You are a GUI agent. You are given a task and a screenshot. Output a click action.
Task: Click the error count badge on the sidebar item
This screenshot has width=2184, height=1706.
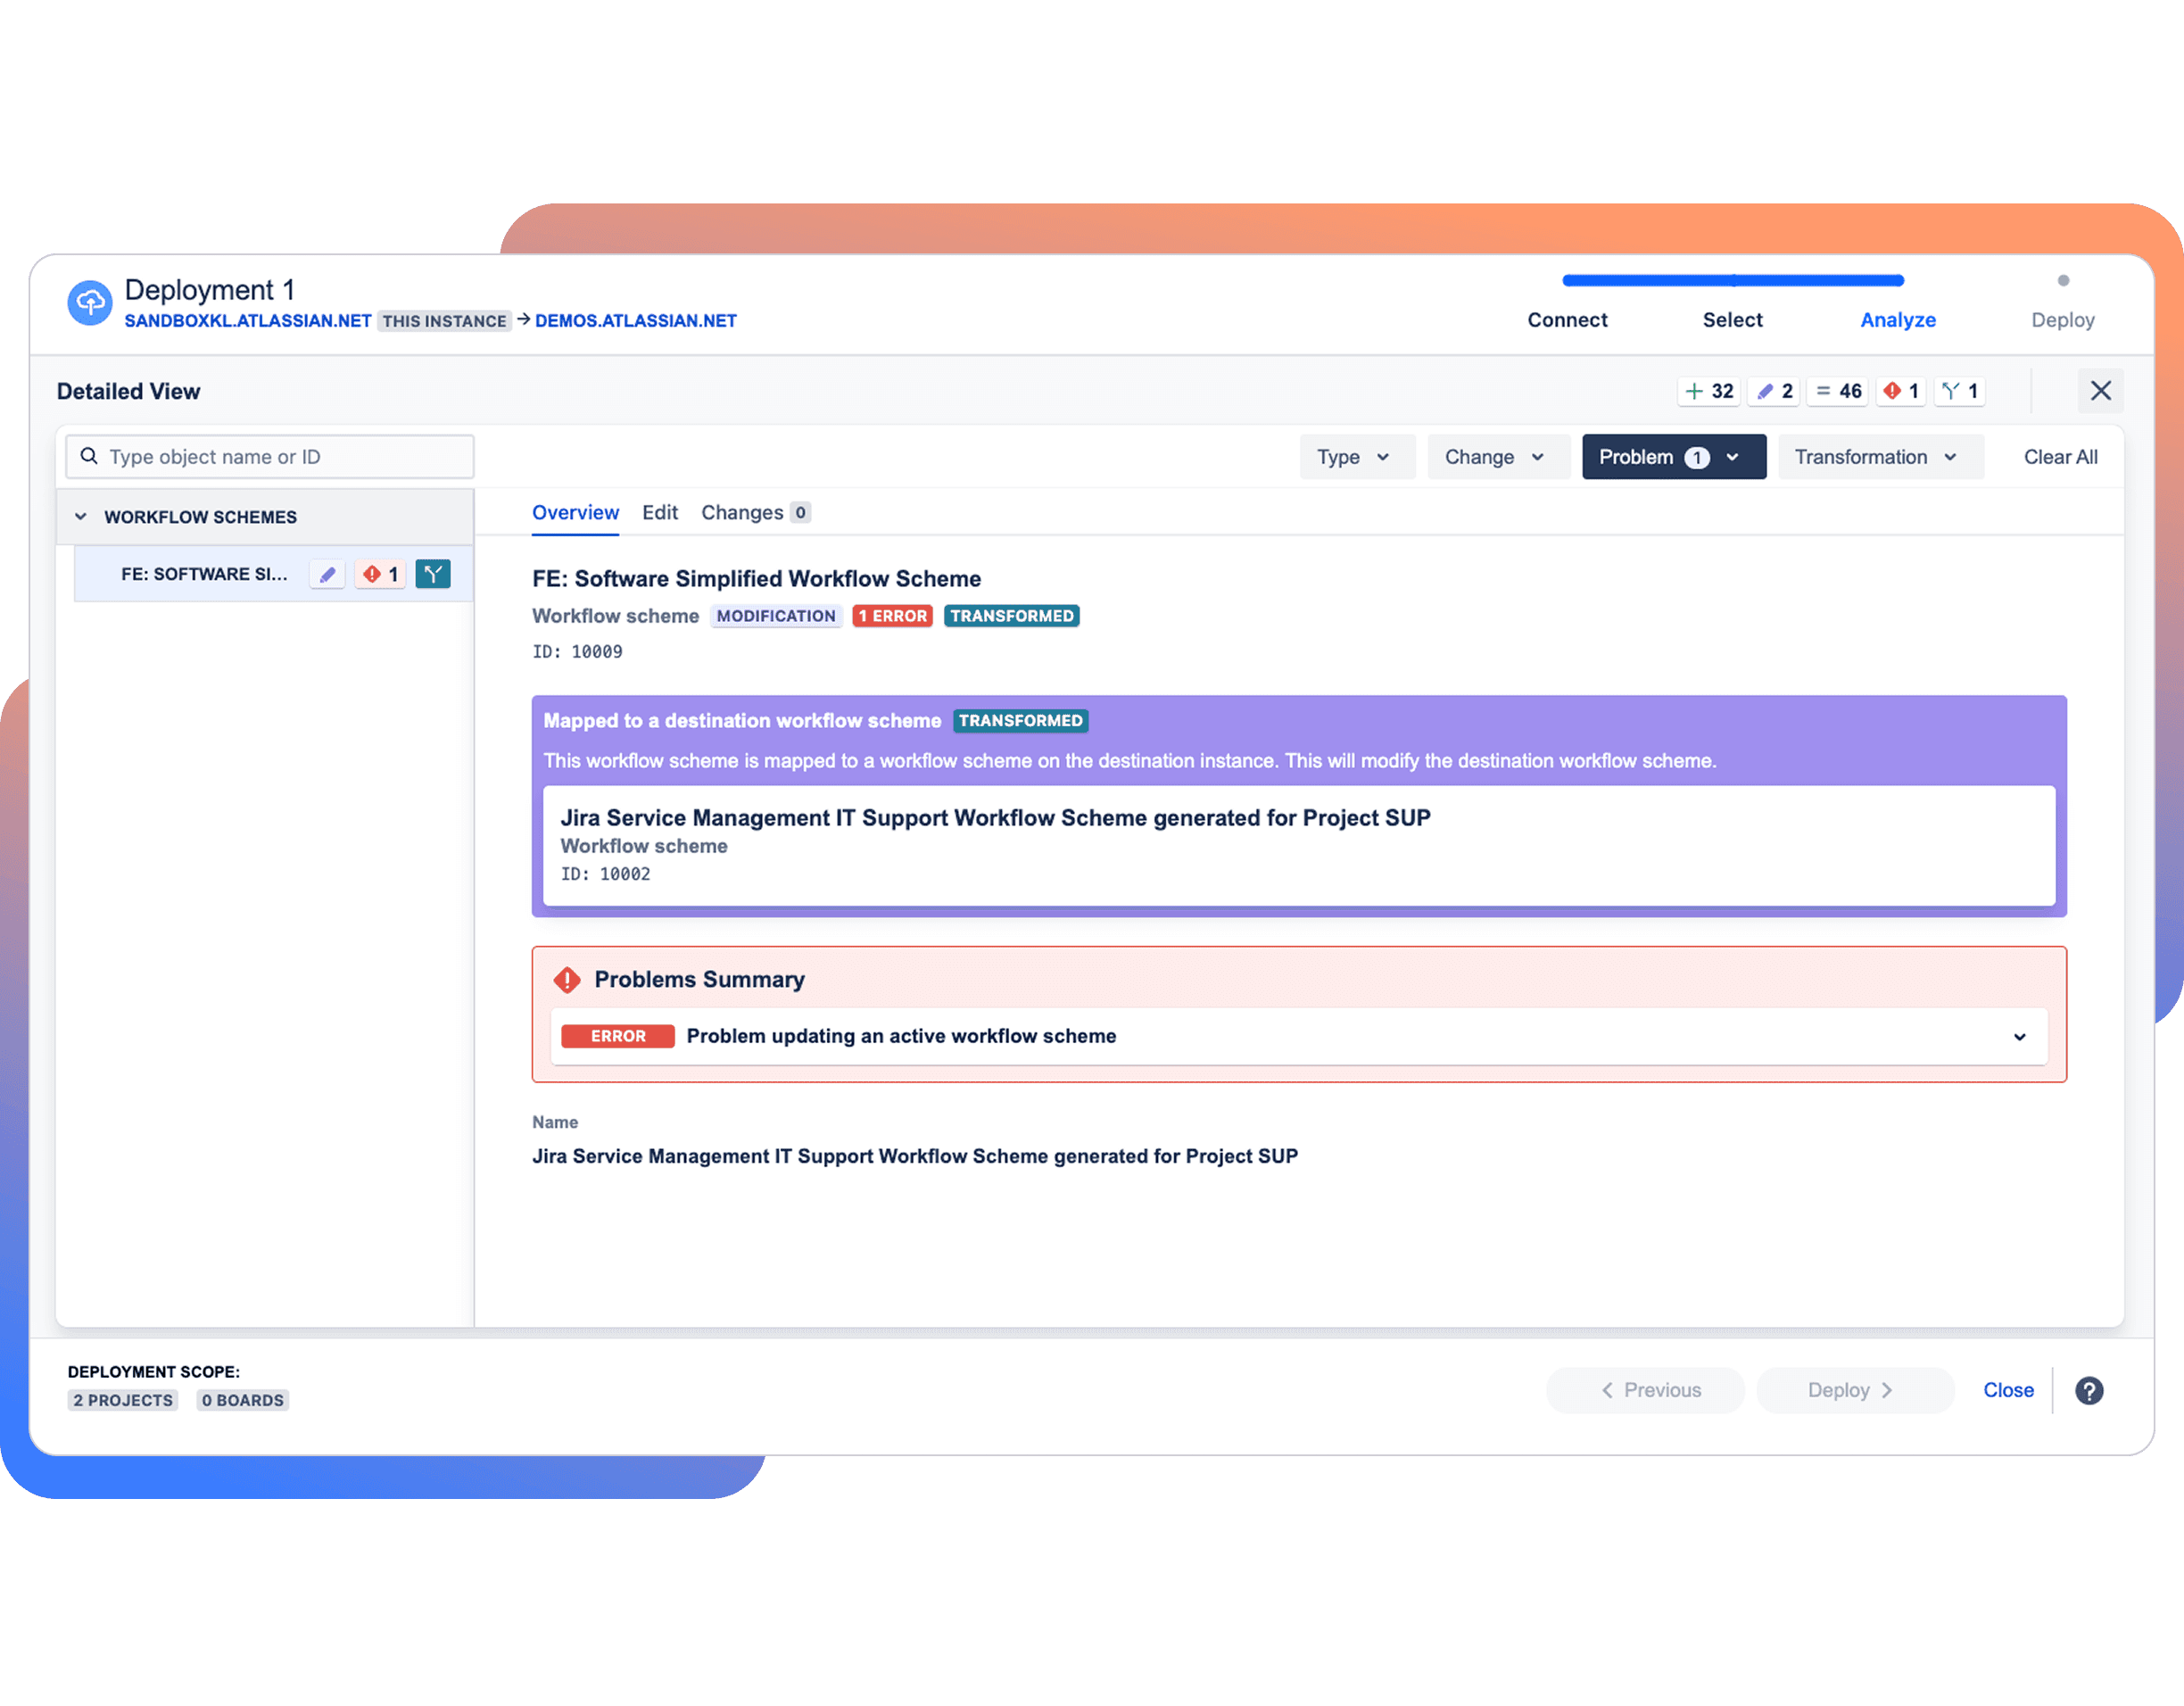click(x=379, y=574)
